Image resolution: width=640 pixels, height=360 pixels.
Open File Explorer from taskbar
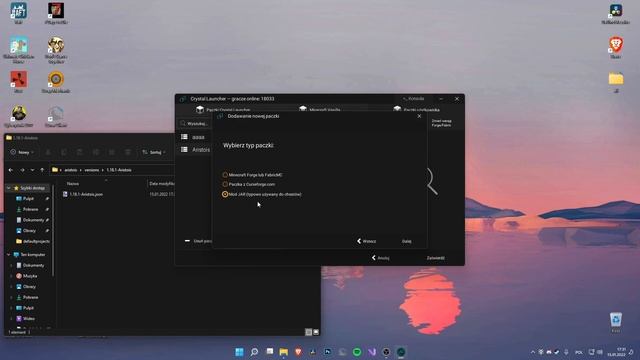284,352
